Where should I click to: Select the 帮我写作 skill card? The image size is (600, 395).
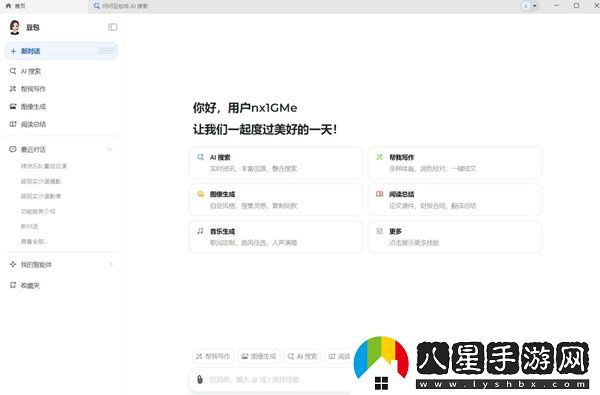pos(455,163)
